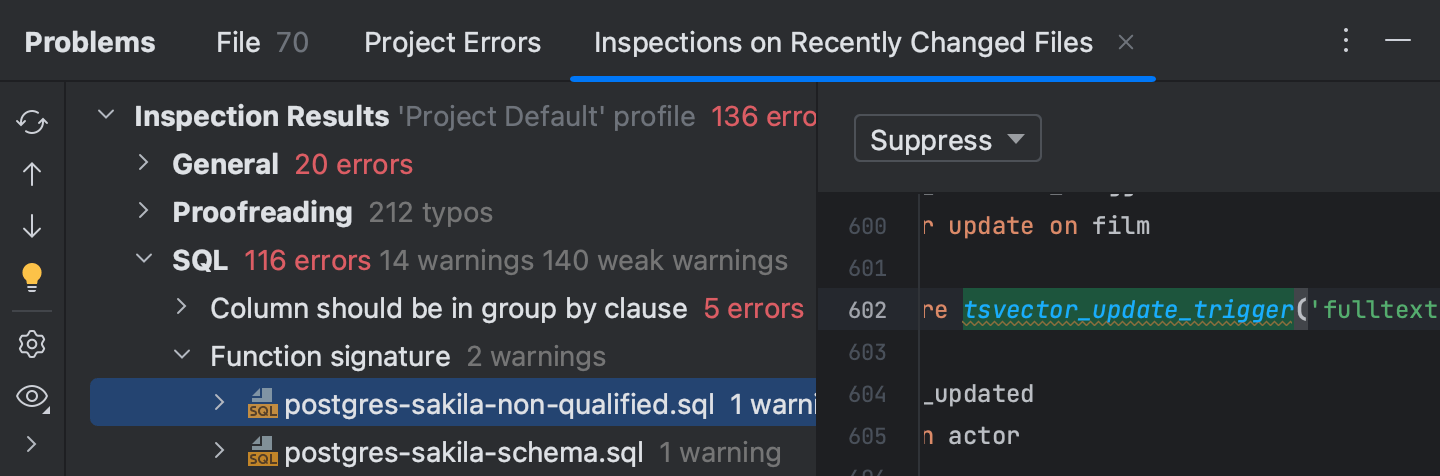Viewport: 1440px width, 476px height.
Task: Open the vertical three-dot options menu
Action: (x=1346, y=41)
